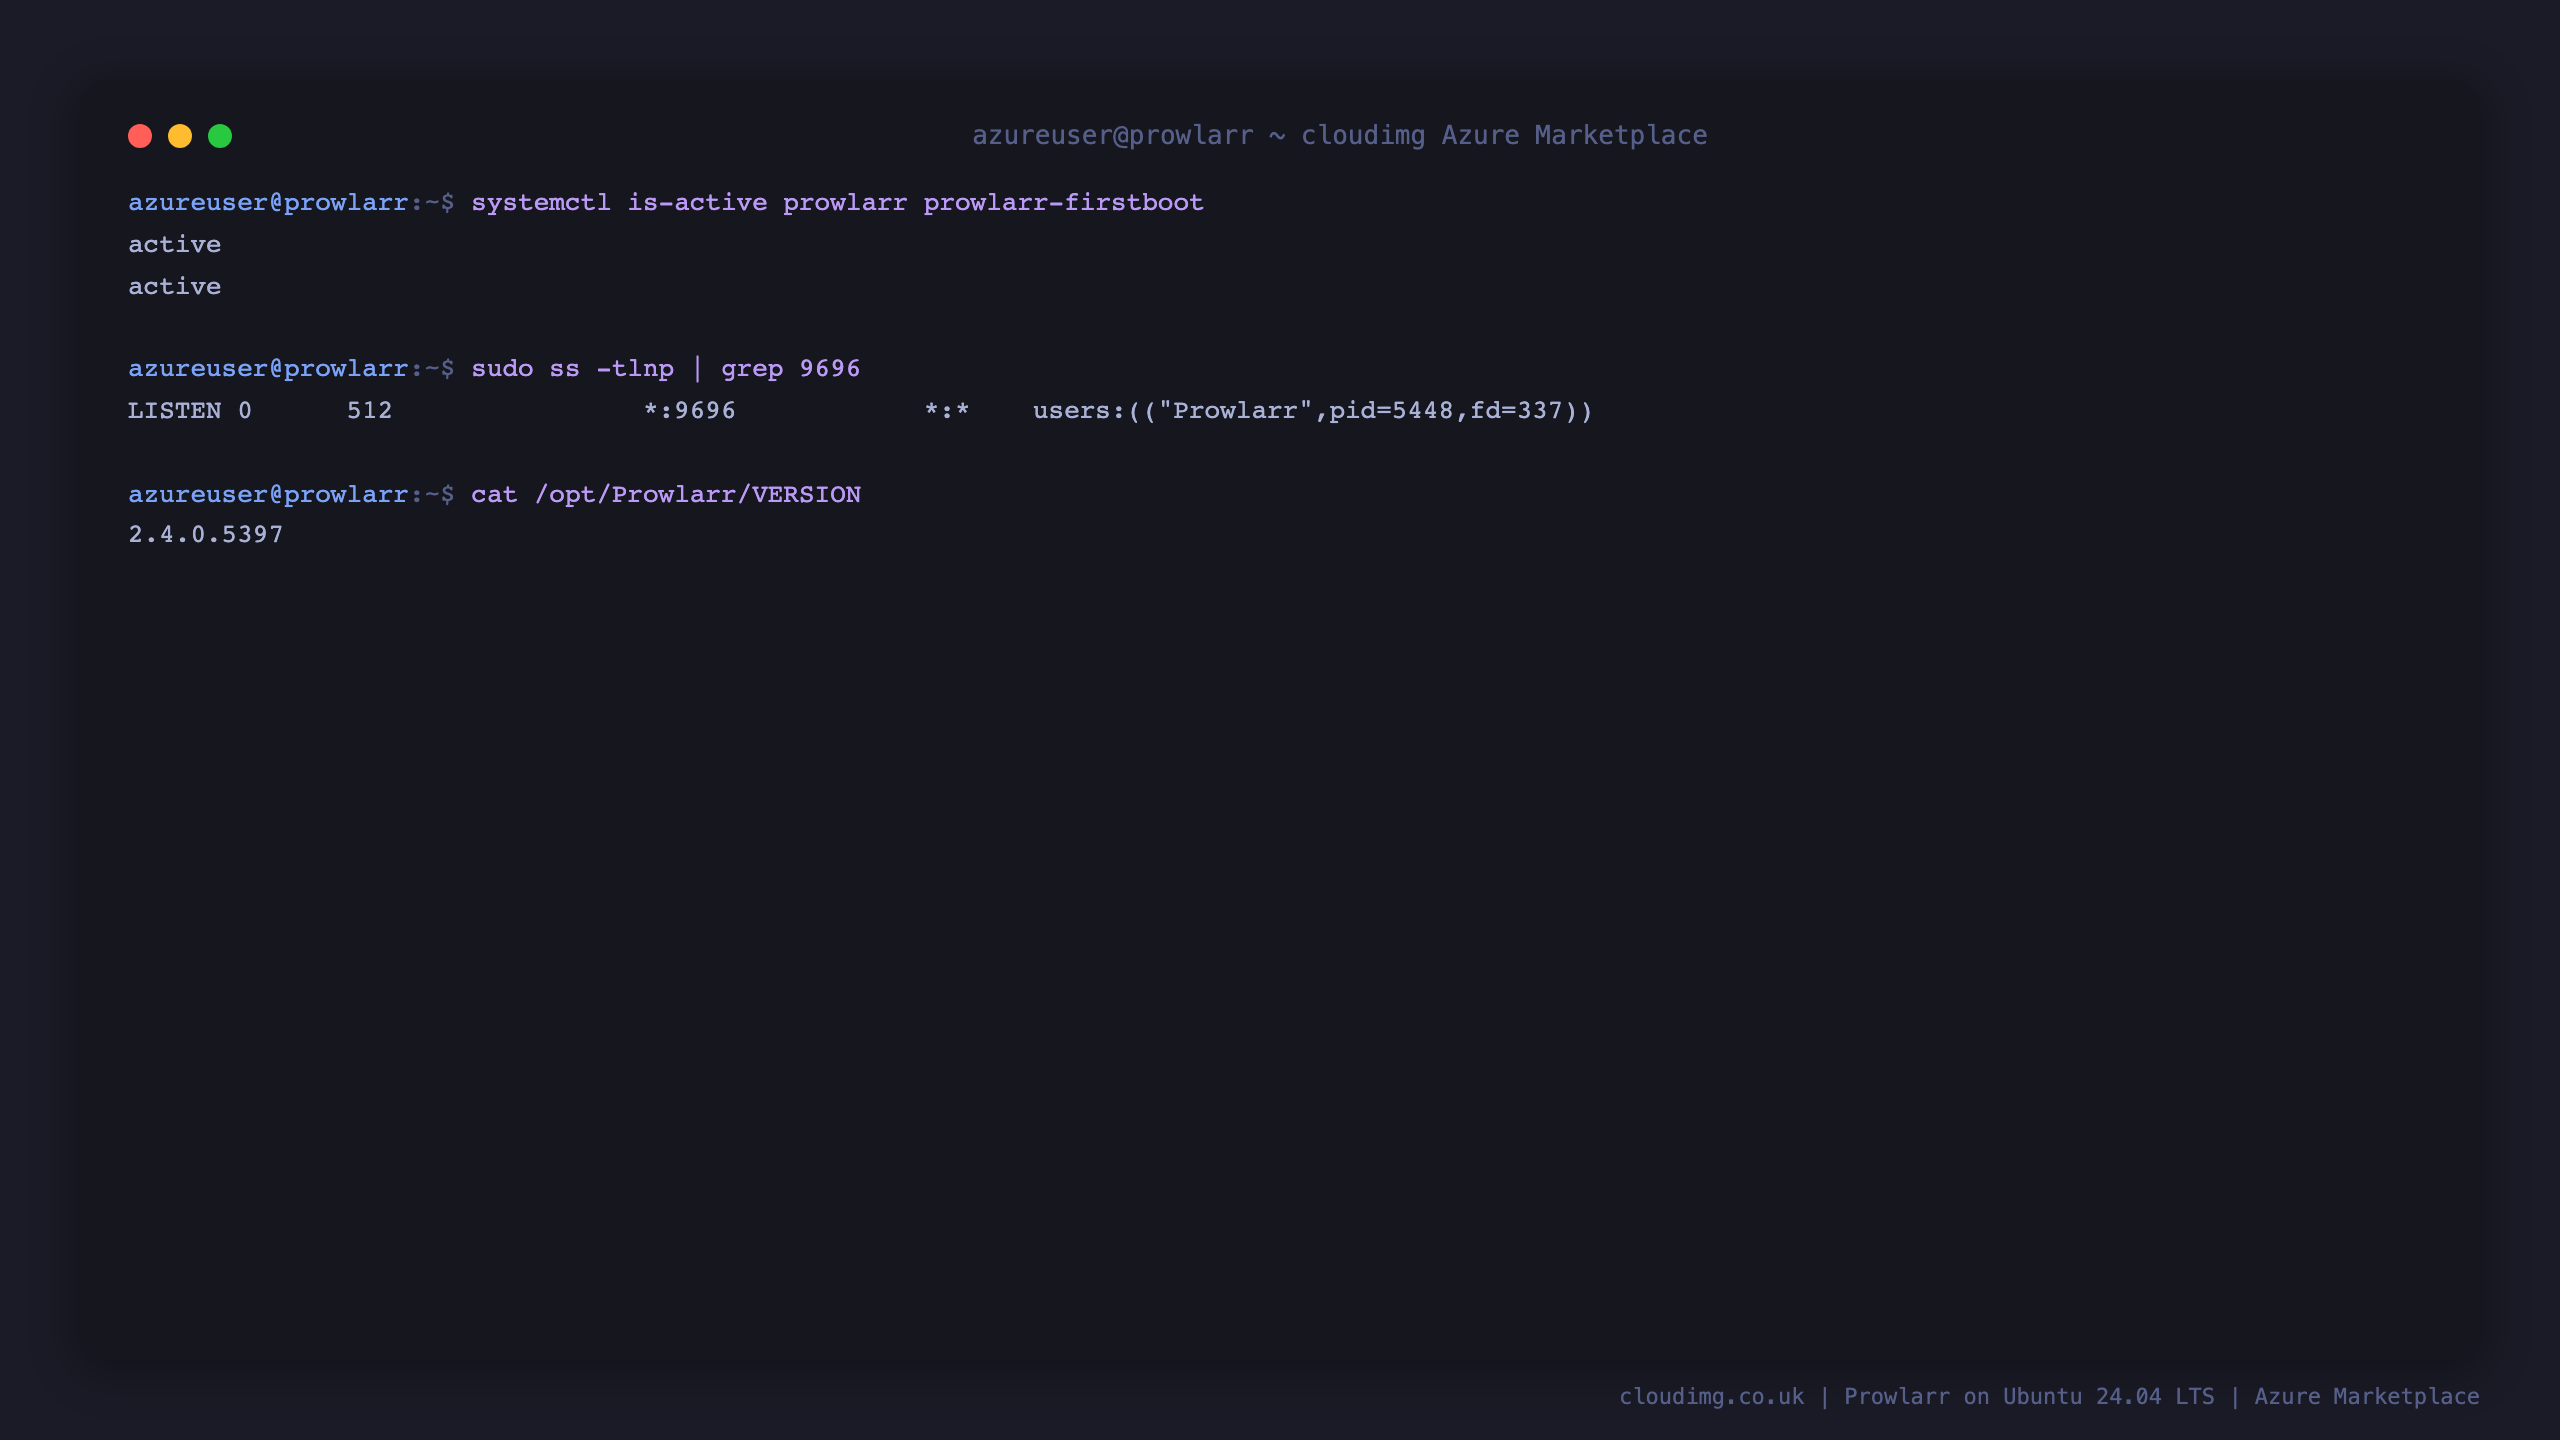Click the 'systemctl is-active prowlarr prowlarr-firstboot' command
2560x1440 pixels.
click(x=837, y=202)
